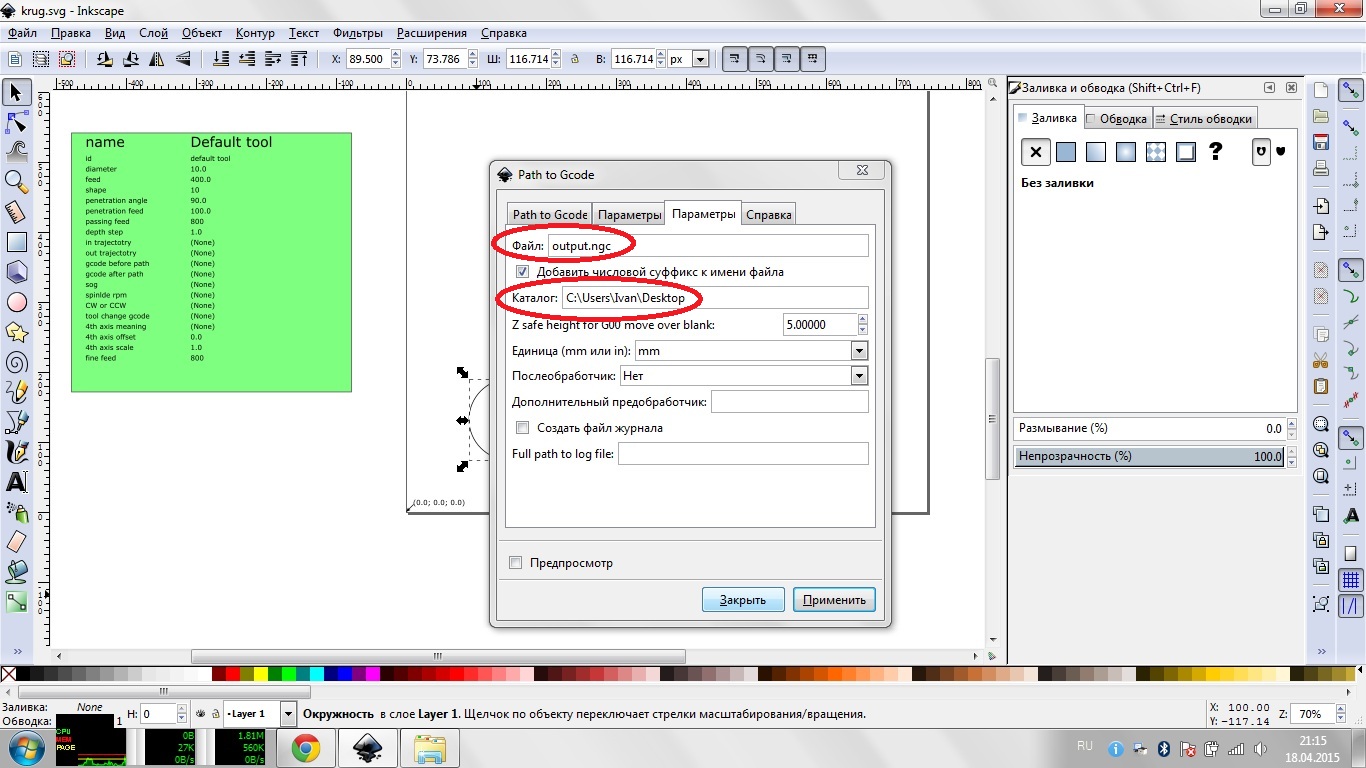Toggle snap to grids button

click(1351, 580)
